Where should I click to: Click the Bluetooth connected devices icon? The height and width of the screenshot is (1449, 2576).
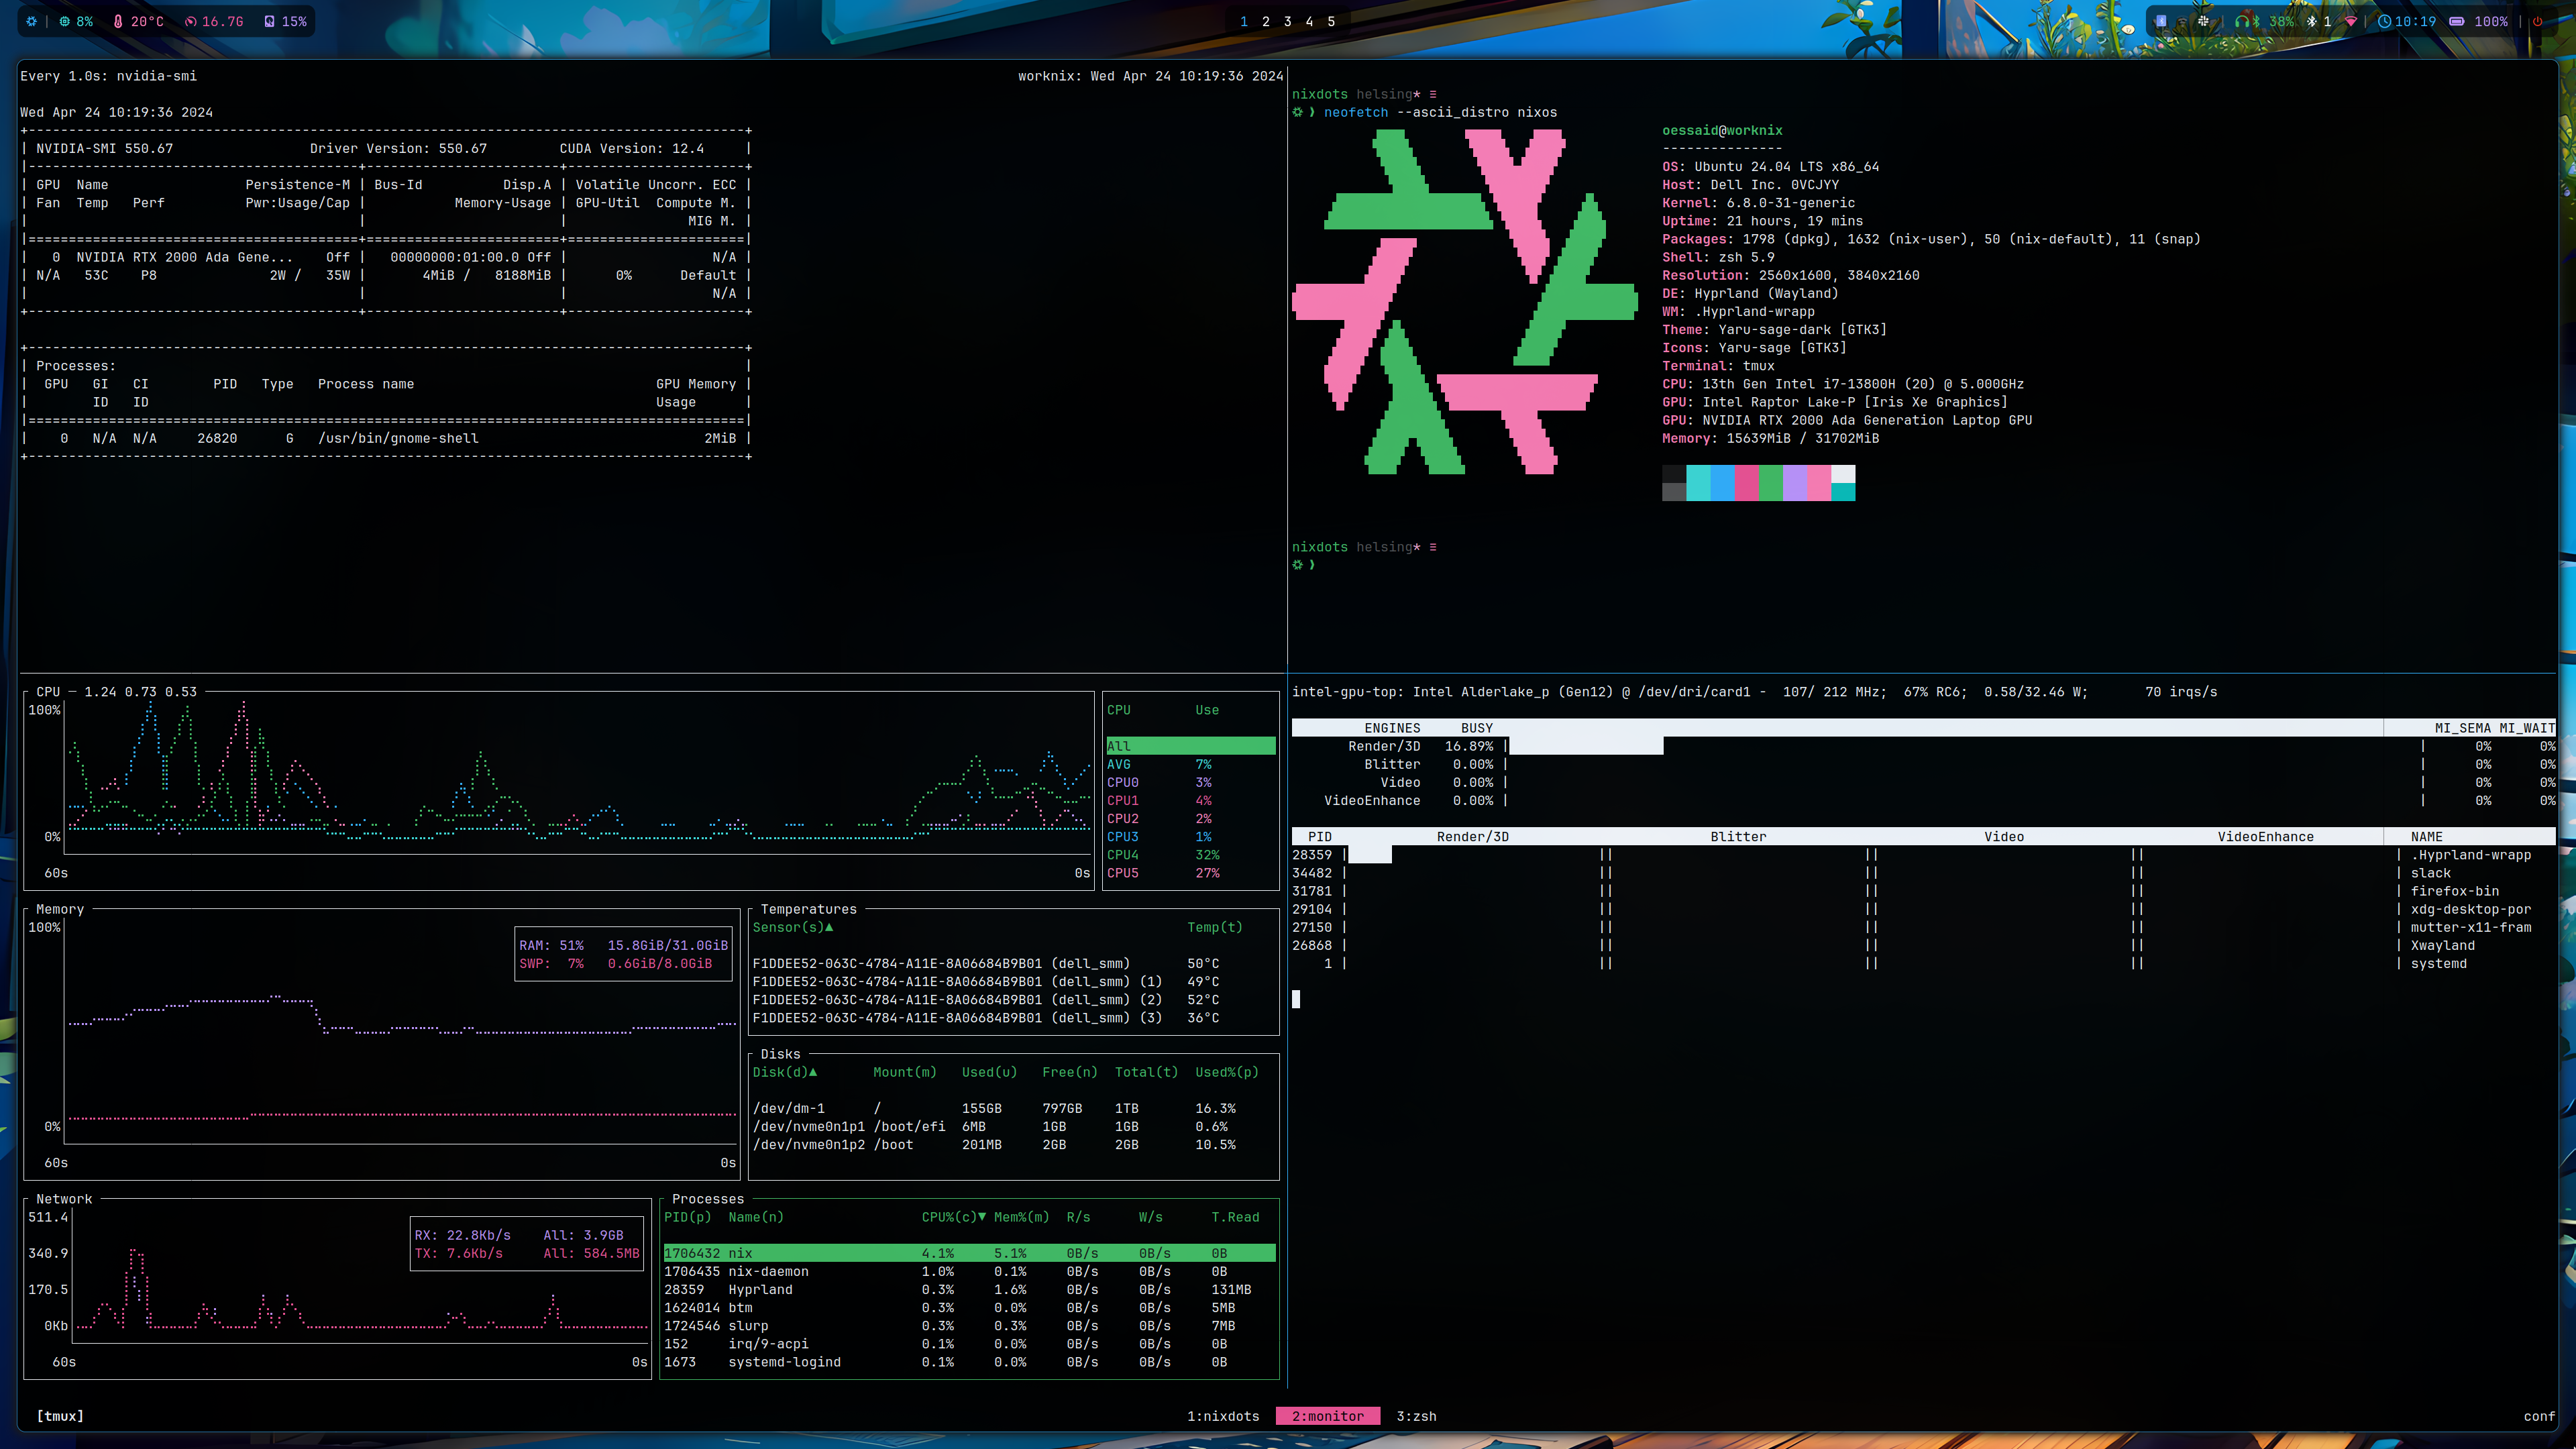[x=2311, y=21]
